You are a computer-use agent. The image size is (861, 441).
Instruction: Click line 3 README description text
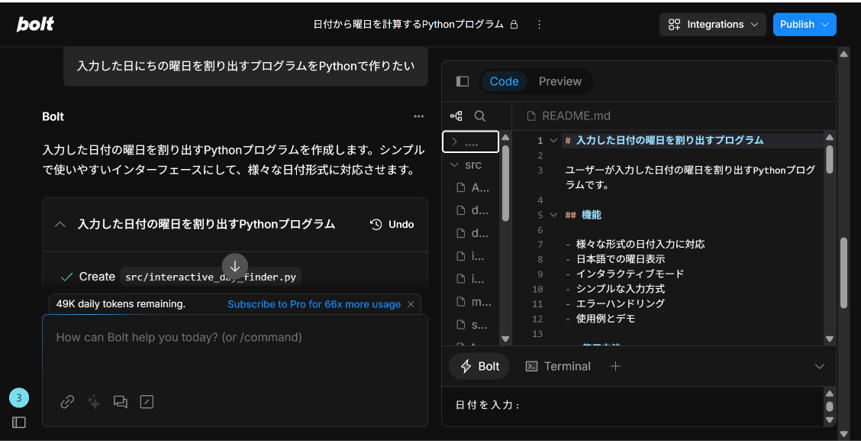[690, 177]
